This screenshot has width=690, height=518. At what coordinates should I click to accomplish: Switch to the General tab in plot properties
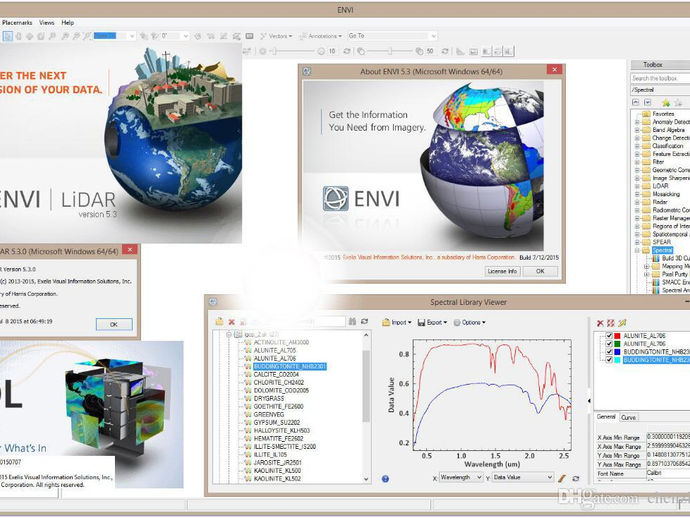click(606, 417)
